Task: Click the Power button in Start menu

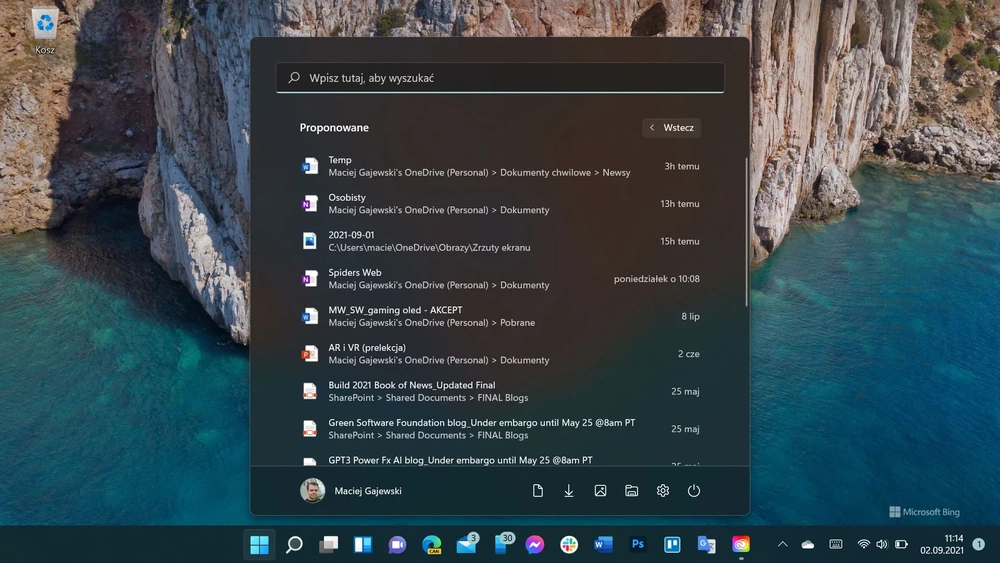Action: click(694, 490)
